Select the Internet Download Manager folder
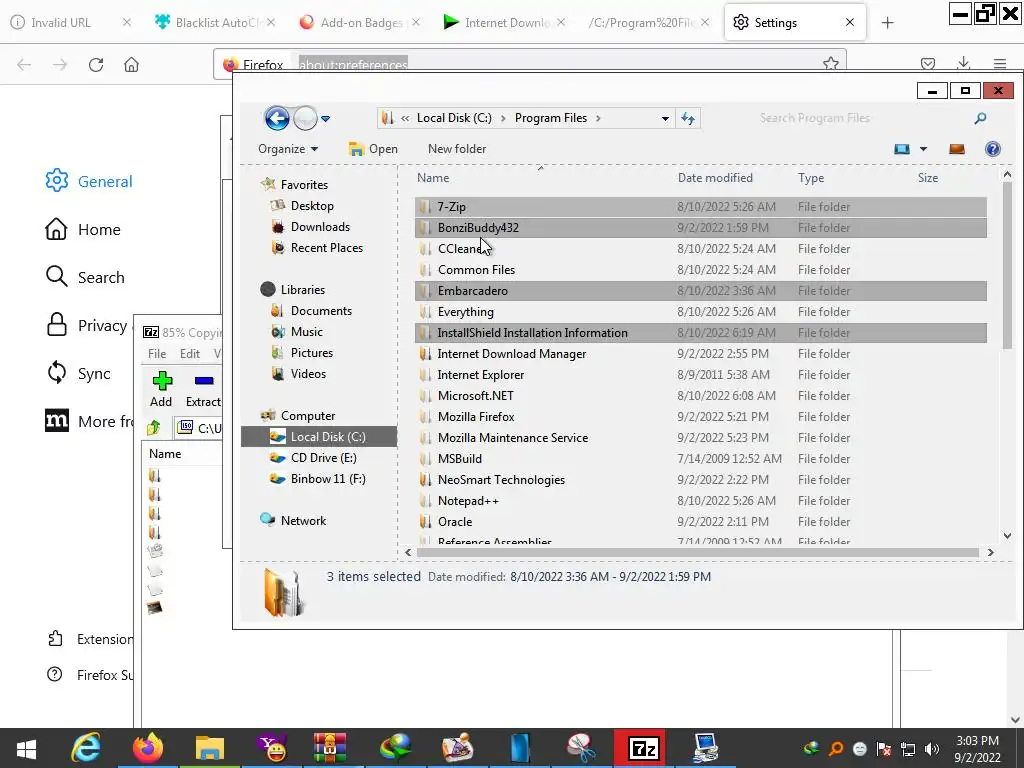1024x768 pixels. [x=700, y=354]
